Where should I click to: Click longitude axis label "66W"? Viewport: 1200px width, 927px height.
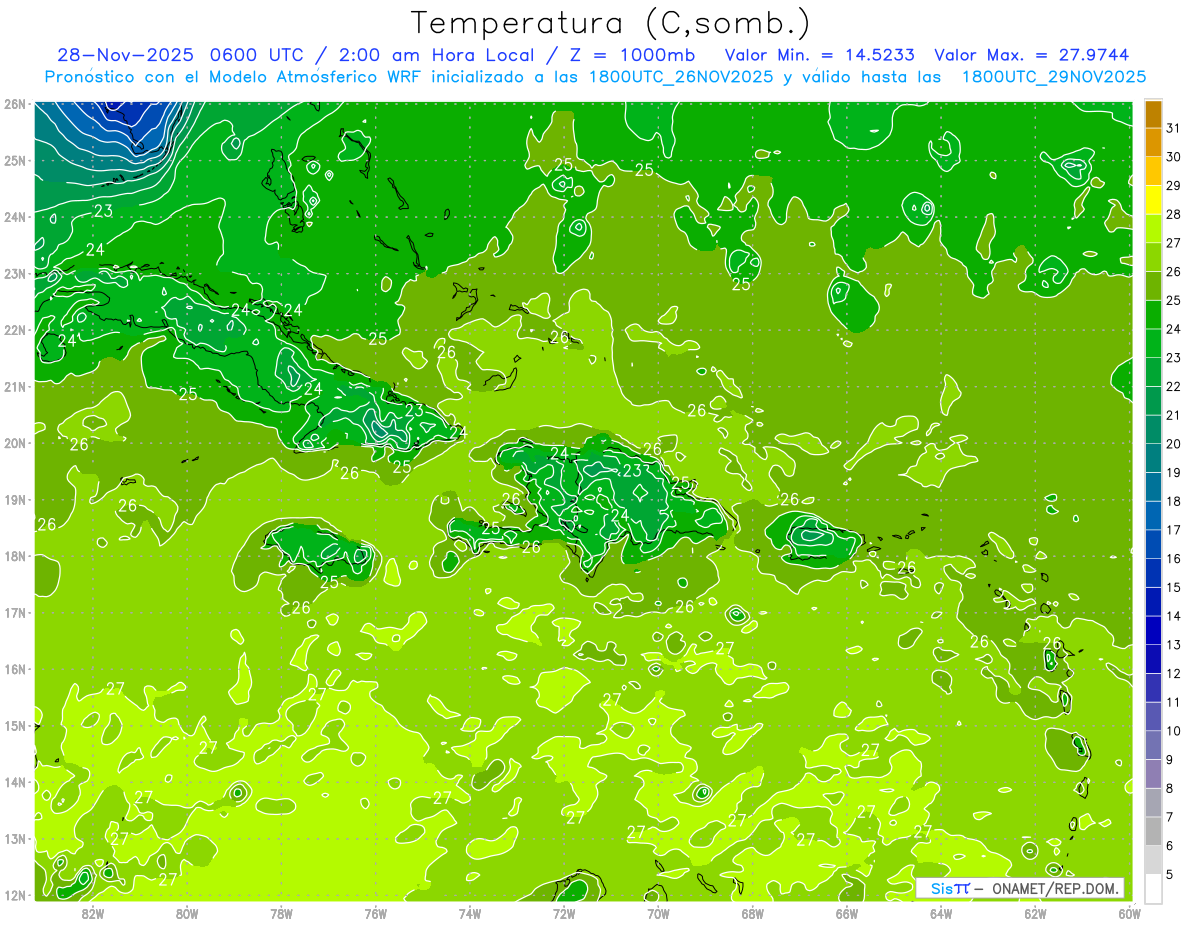tap(847, 912)
